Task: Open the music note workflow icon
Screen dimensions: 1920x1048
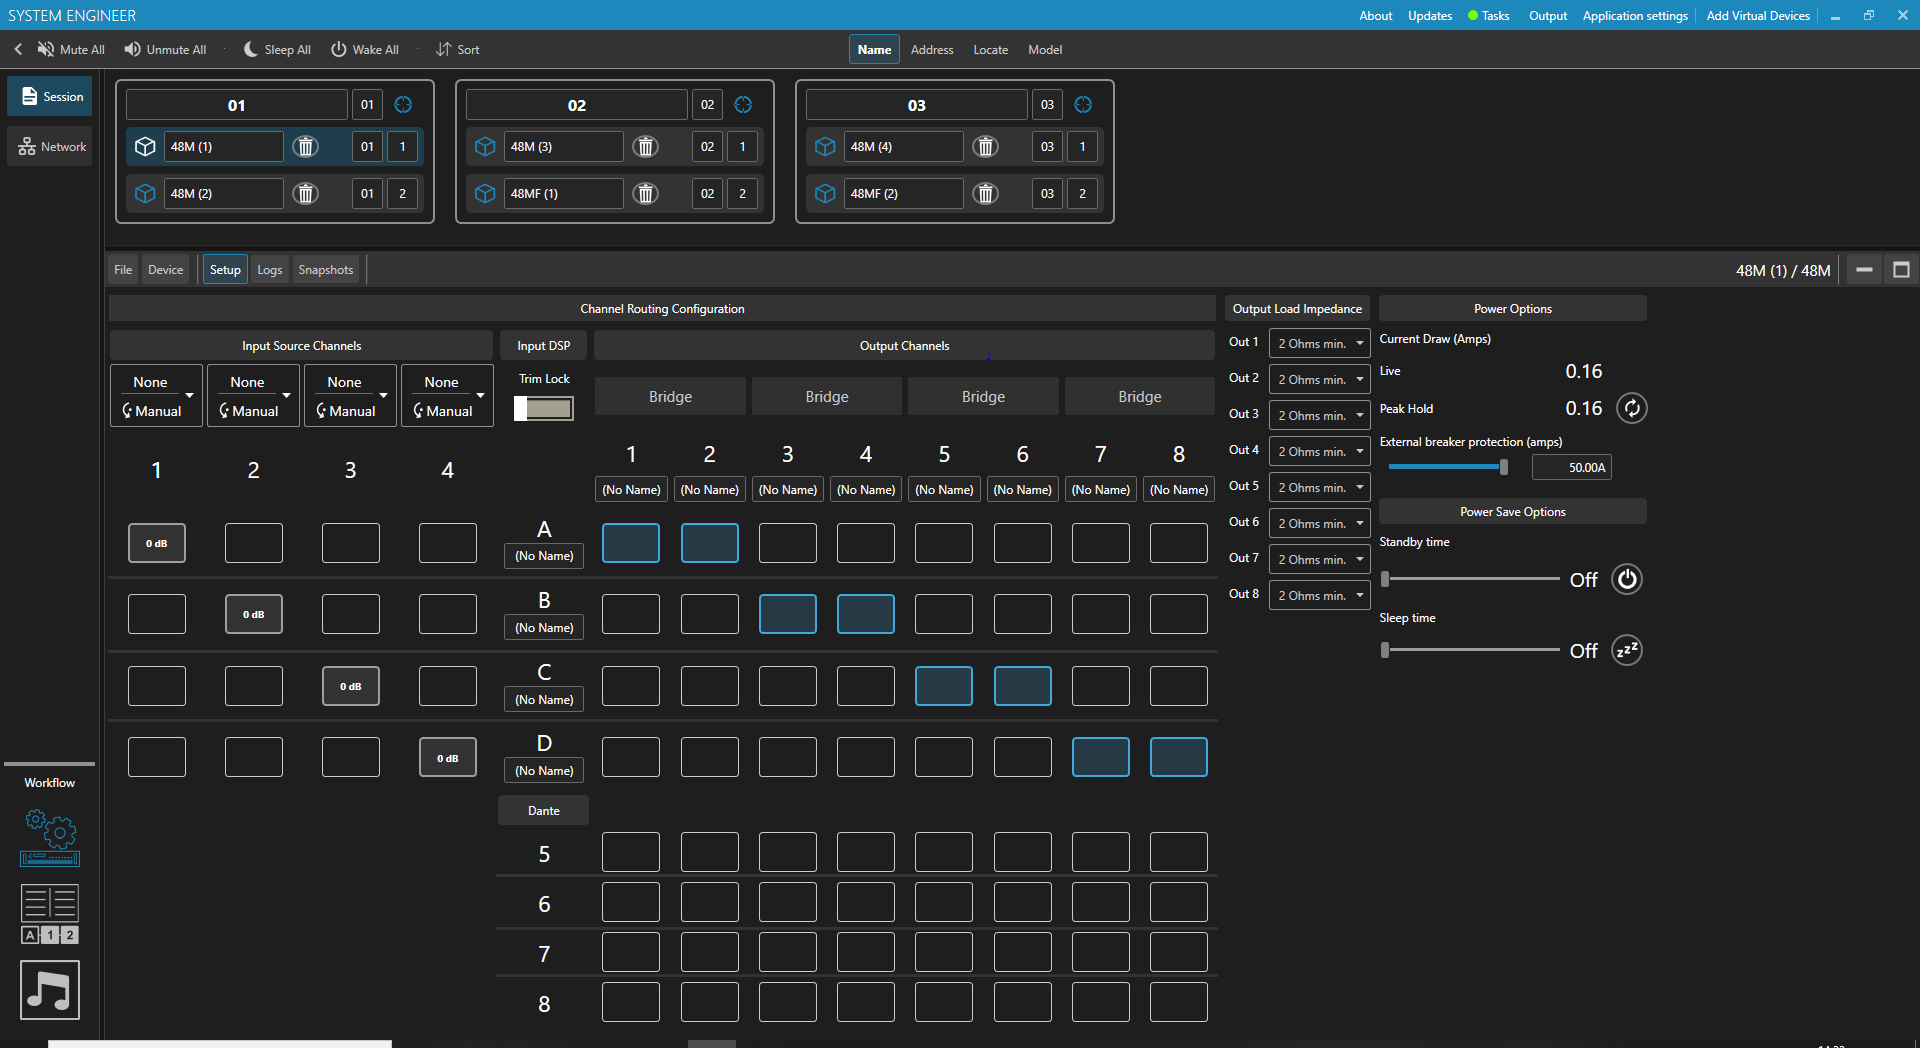Action: [50, 990]
